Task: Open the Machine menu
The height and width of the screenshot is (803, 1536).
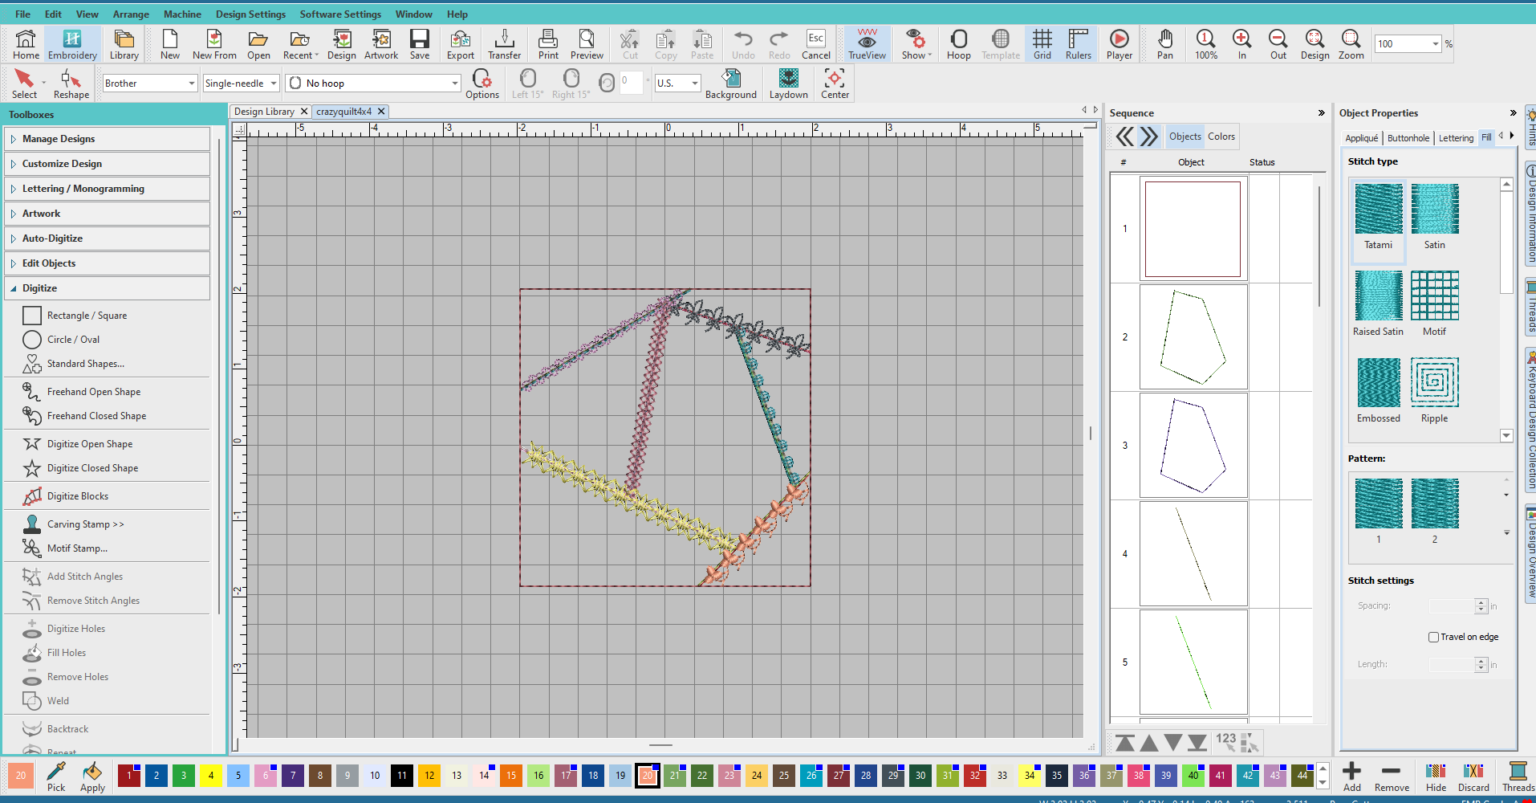Action: tap(181, 14)
